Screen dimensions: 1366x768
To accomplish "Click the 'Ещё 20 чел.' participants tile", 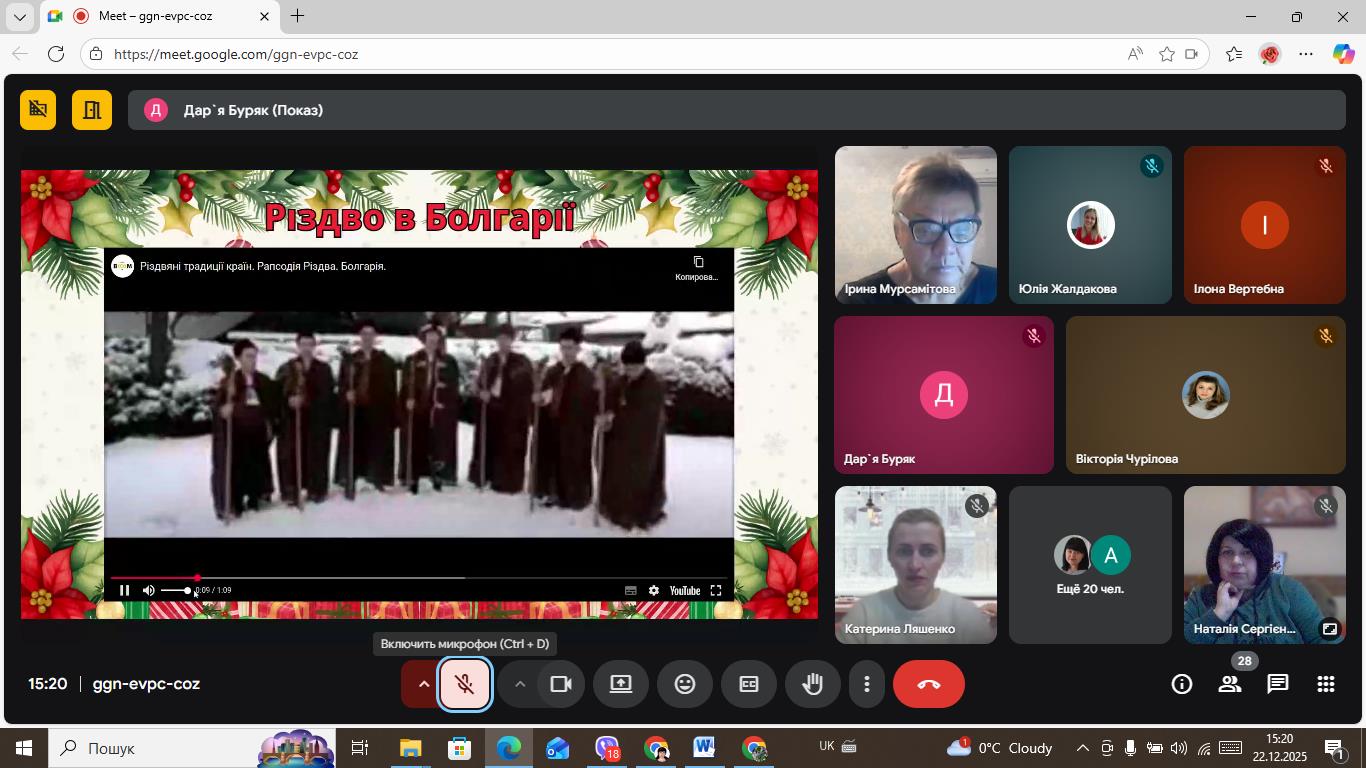I will (x=1090, y=565).
